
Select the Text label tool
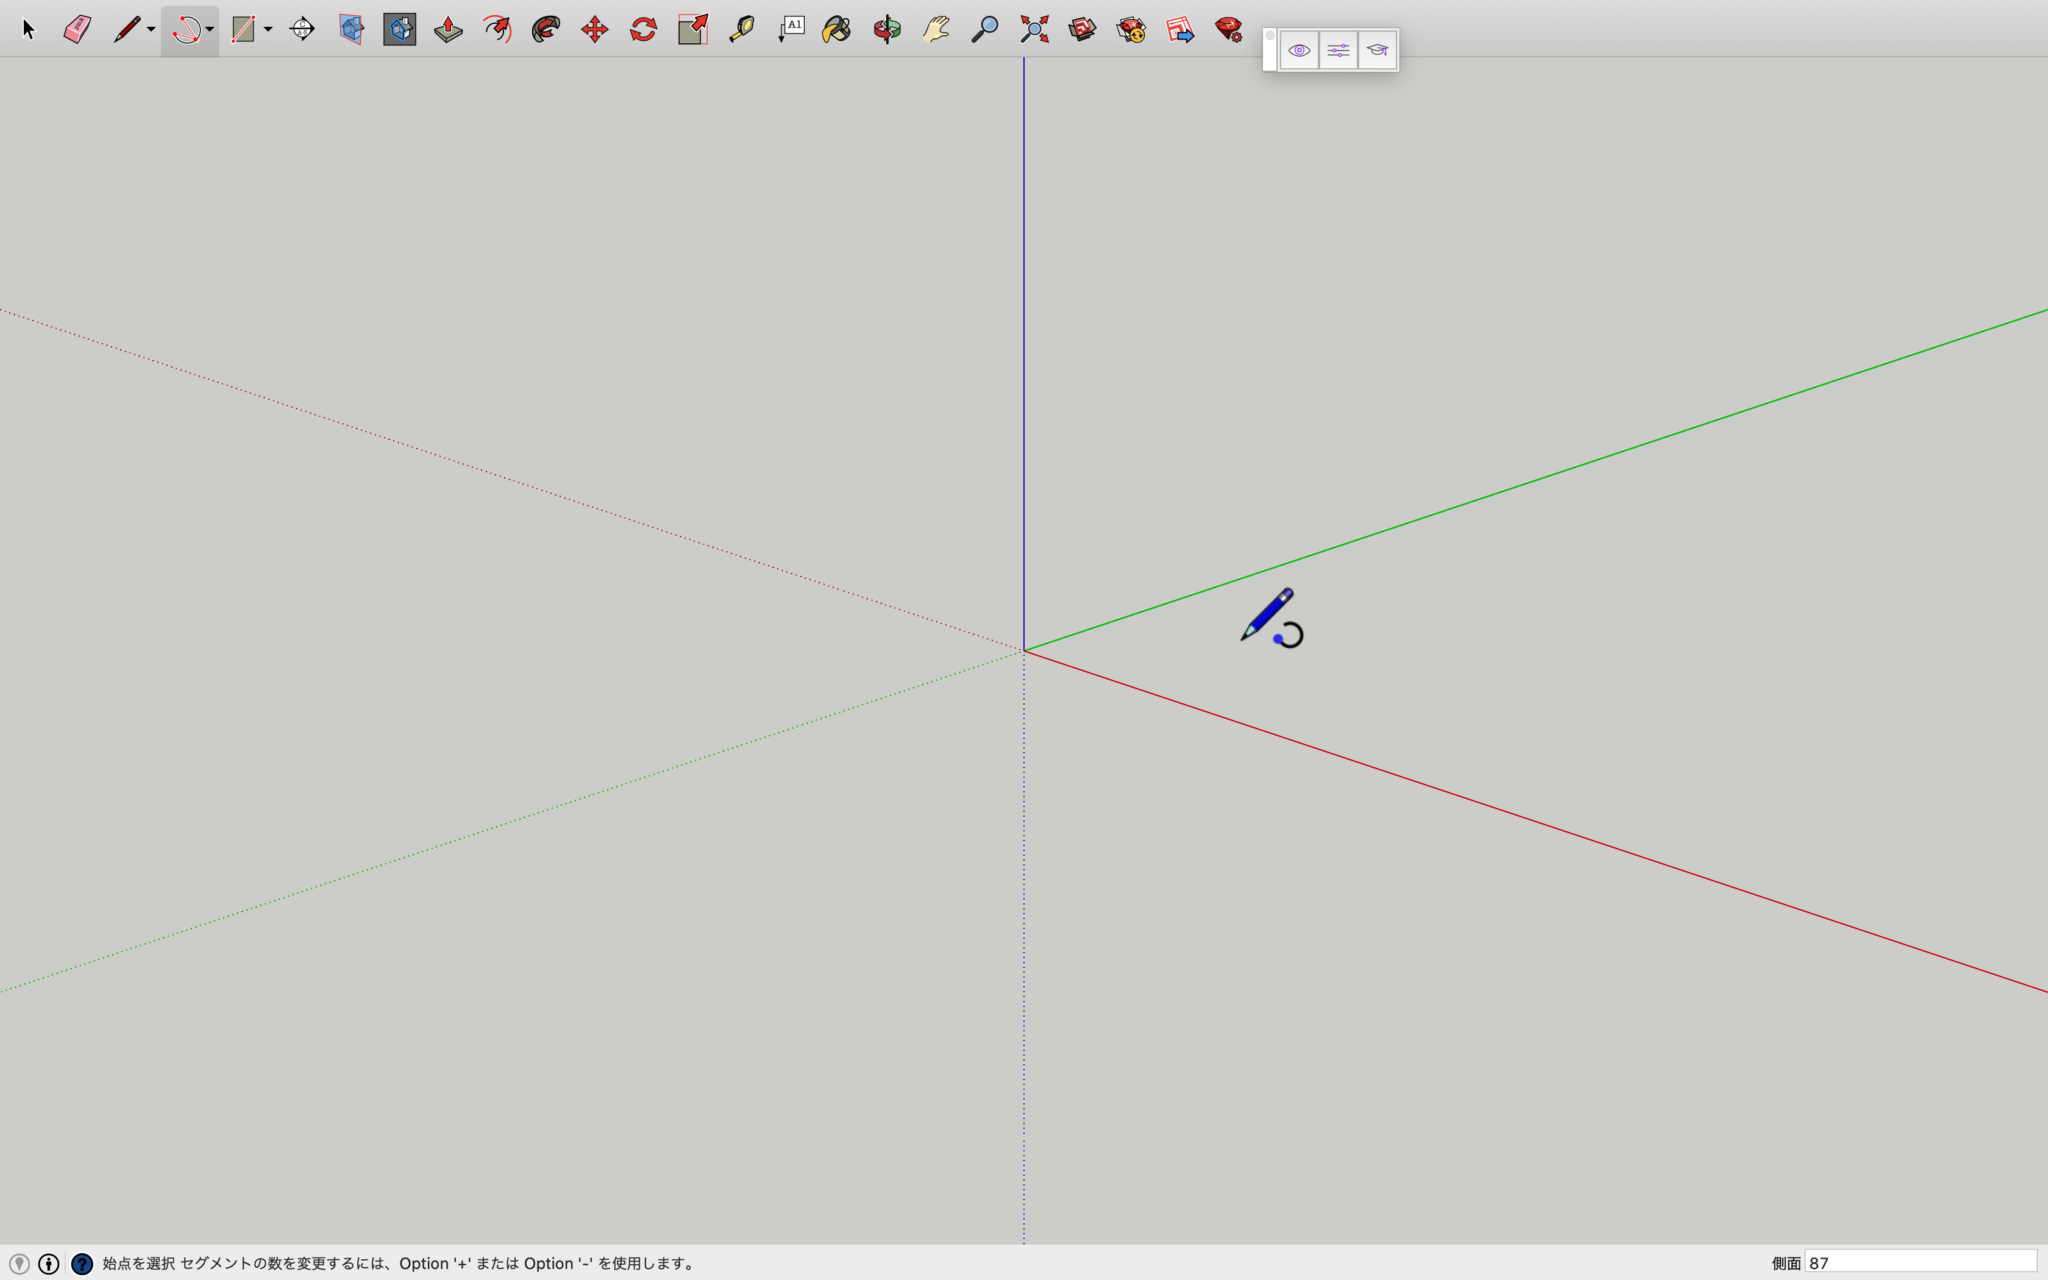click(791, 29)
